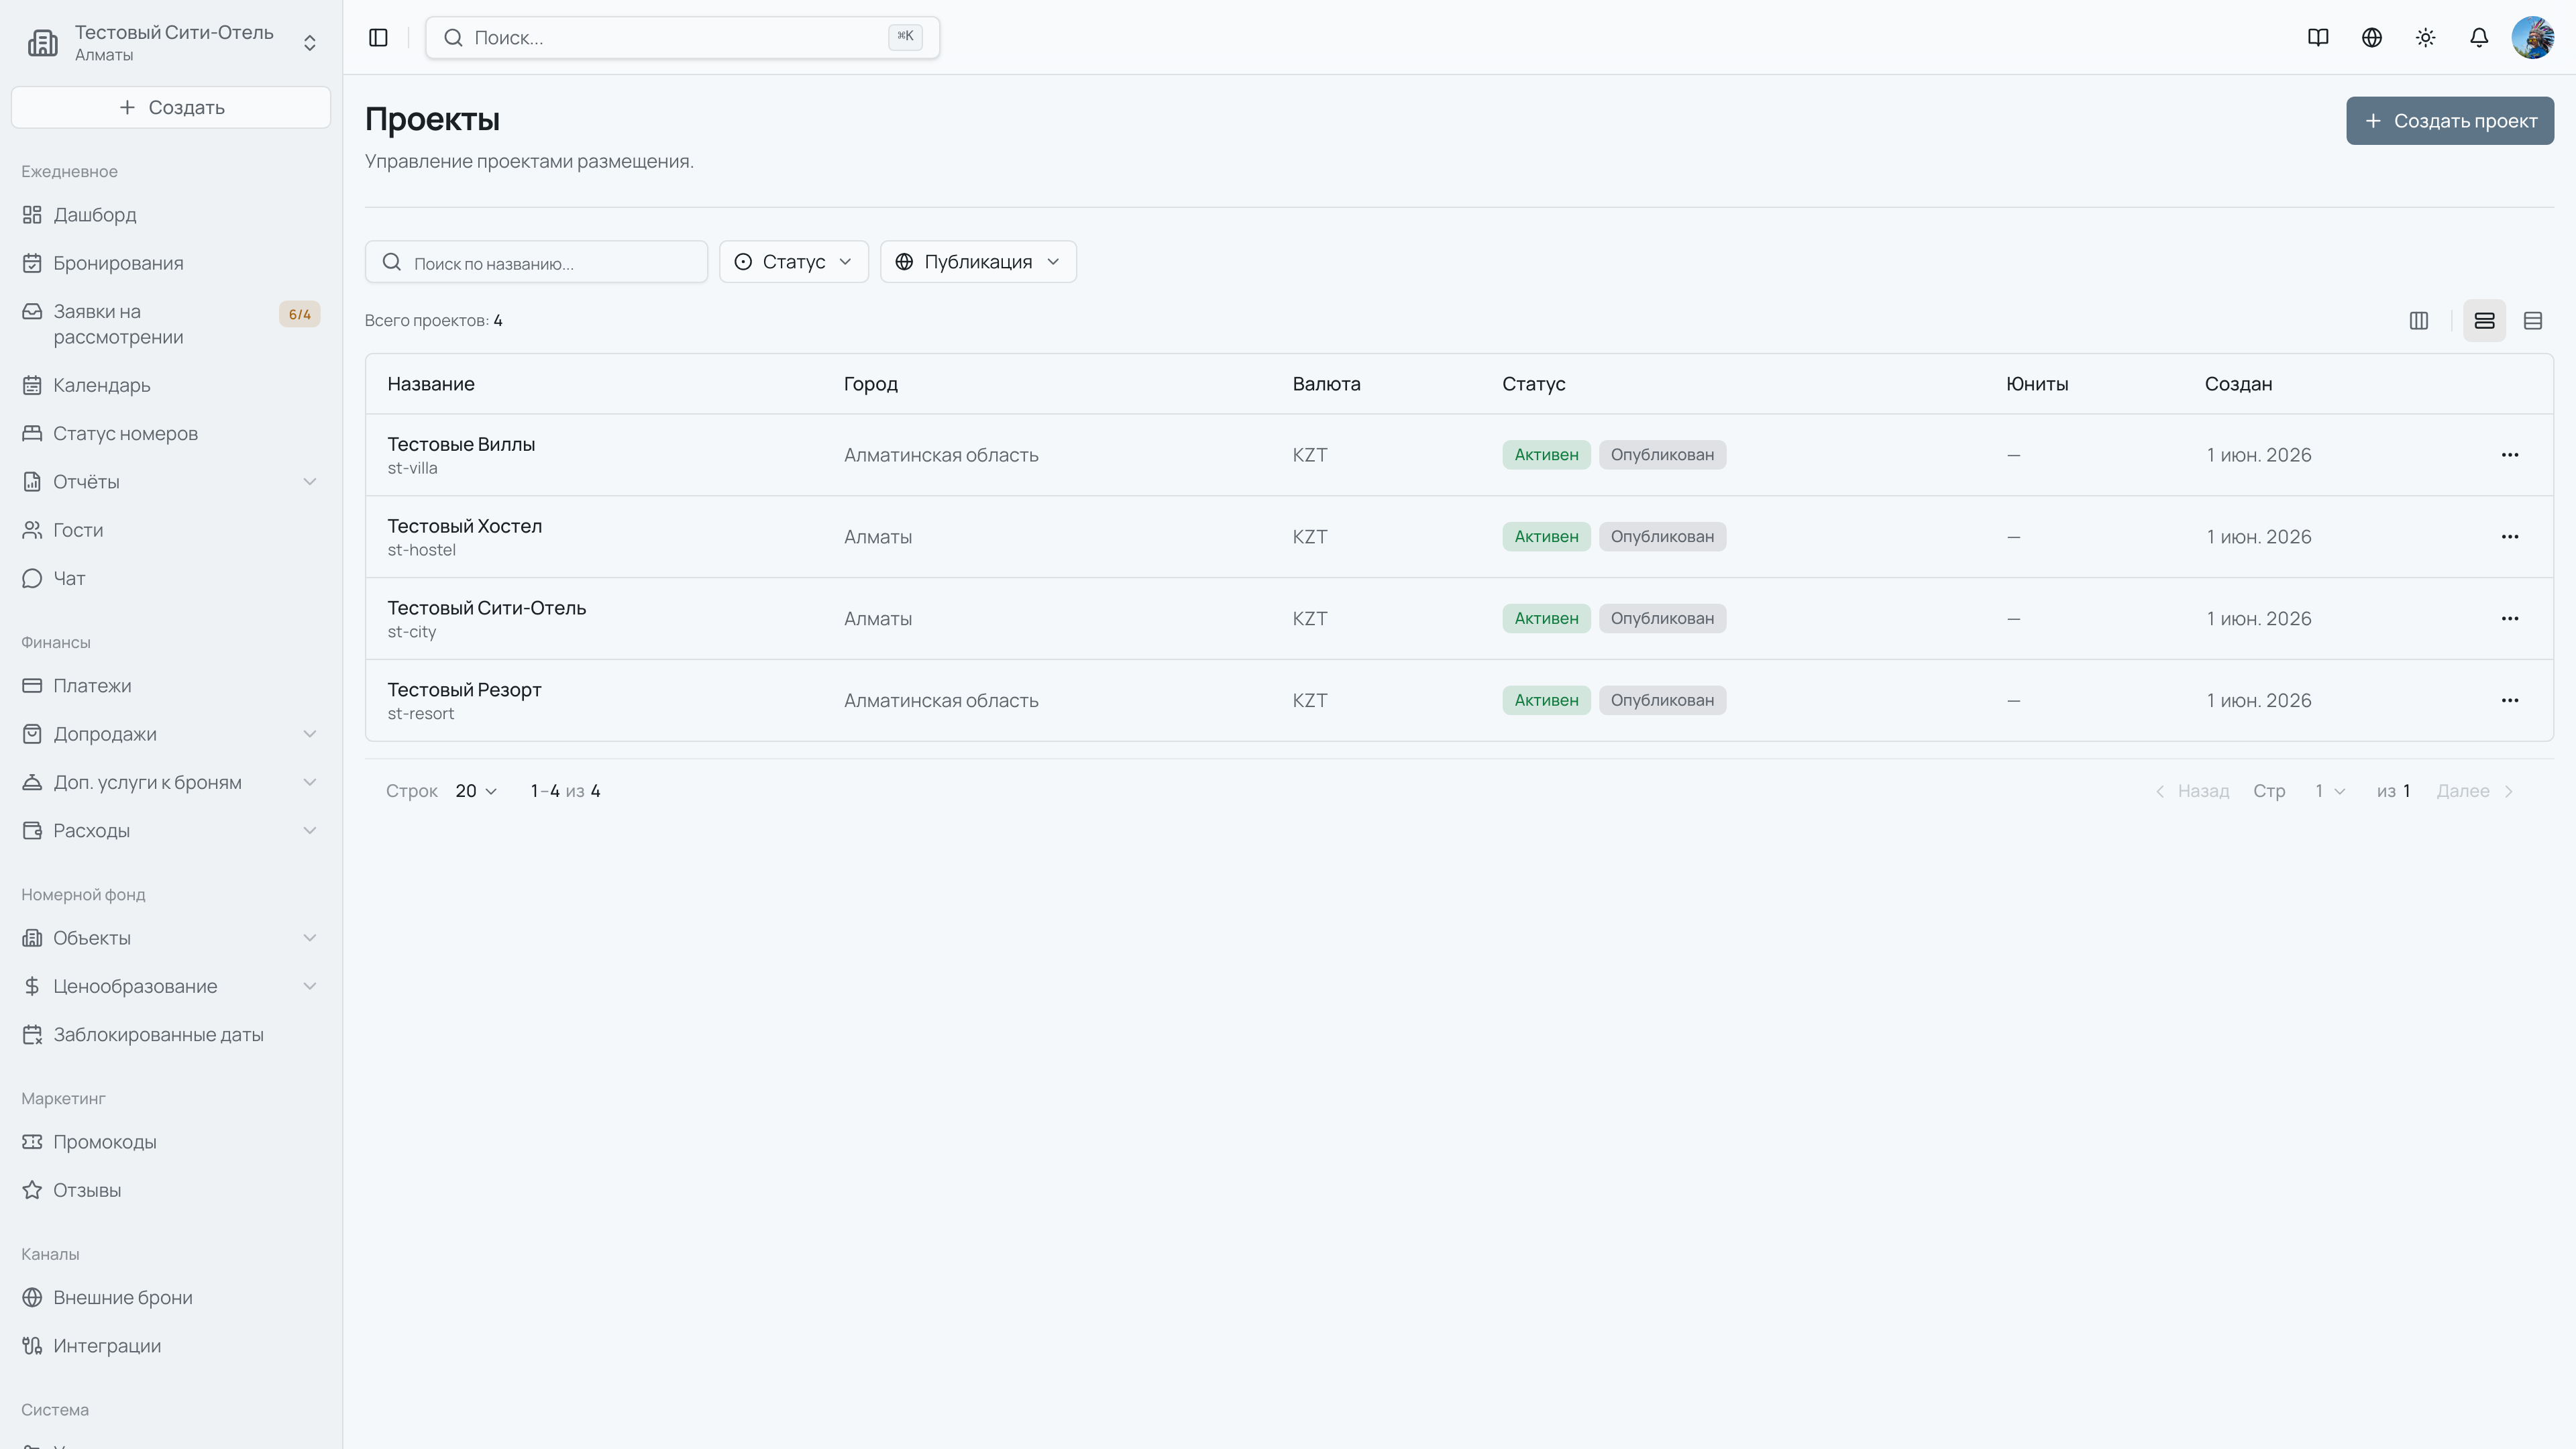This screenshot has width=2576, height=1449.
Task: Sort by Город column header
Action: tap(871, 384)
